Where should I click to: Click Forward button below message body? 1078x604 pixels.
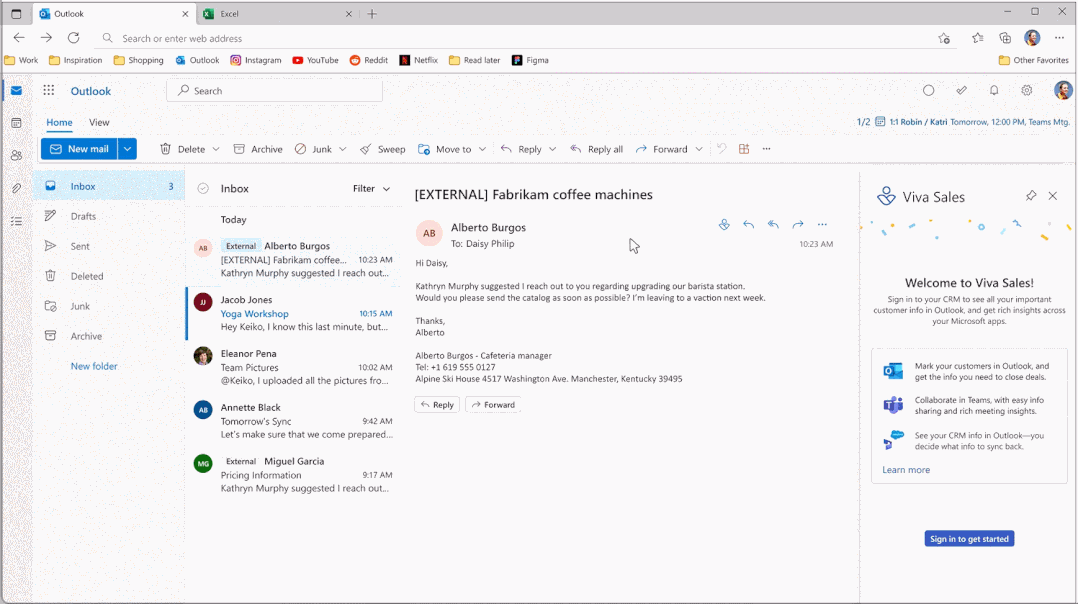tap(494, 405)
